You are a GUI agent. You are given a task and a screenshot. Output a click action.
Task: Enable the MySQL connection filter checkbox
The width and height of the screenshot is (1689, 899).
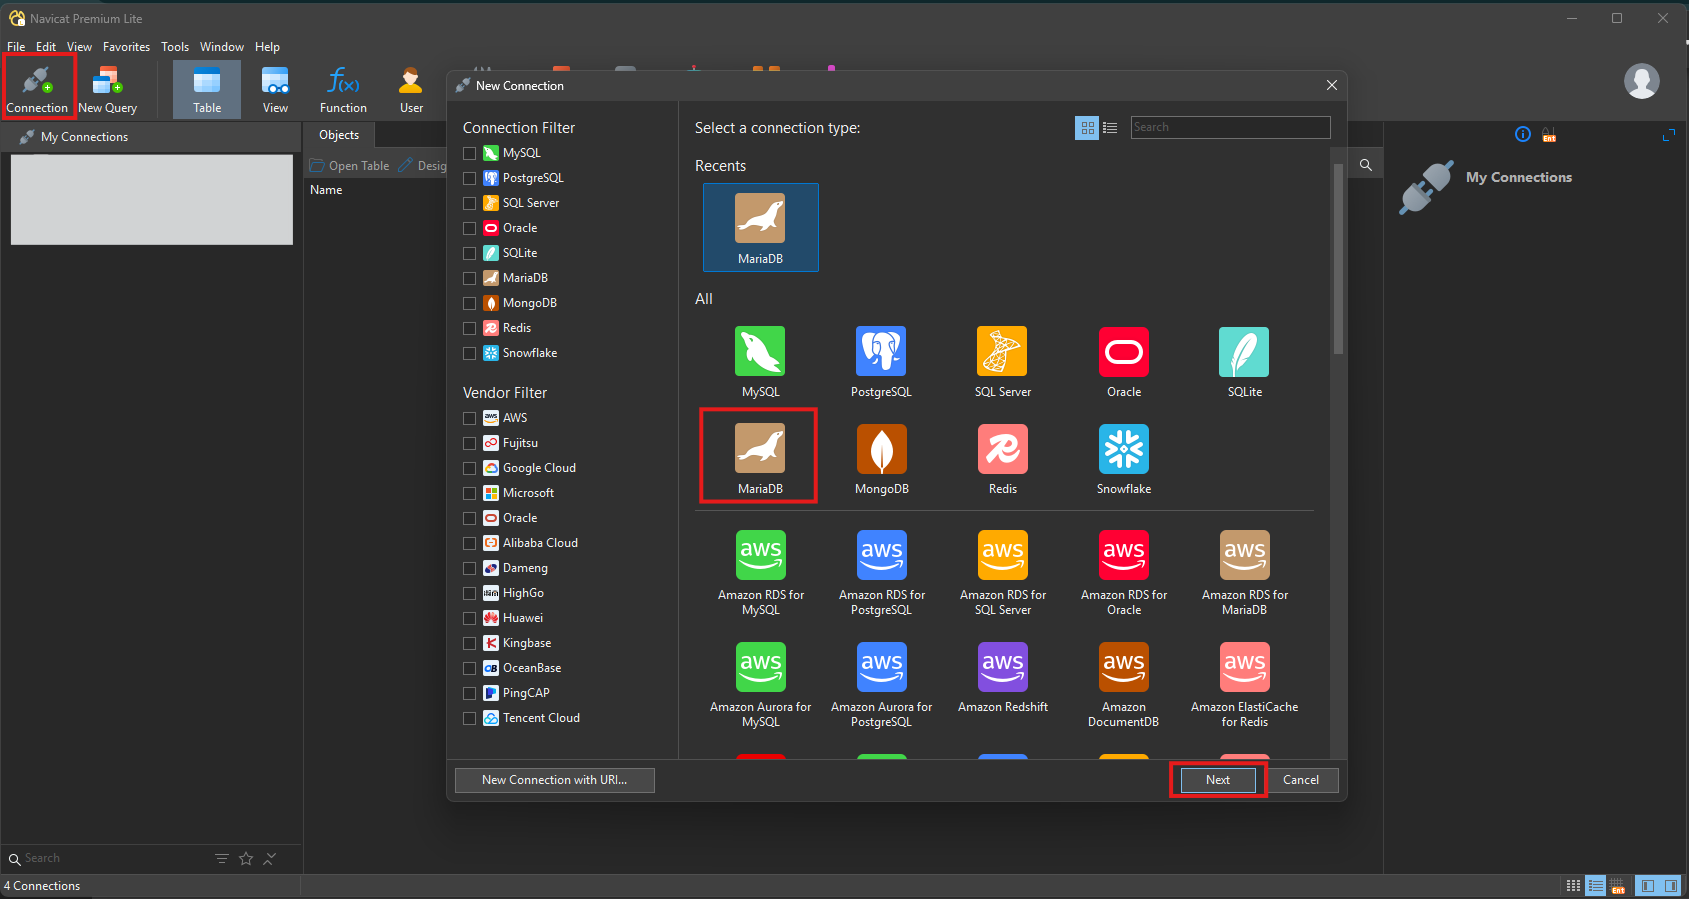(x=470, y=153)
